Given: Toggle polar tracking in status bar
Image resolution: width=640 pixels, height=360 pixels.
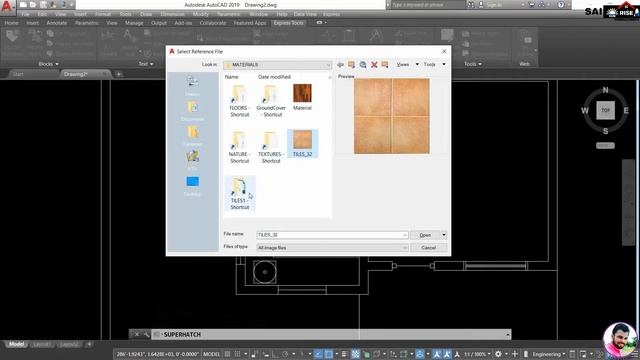Looking at the screenshot, I should coord(285,354).
